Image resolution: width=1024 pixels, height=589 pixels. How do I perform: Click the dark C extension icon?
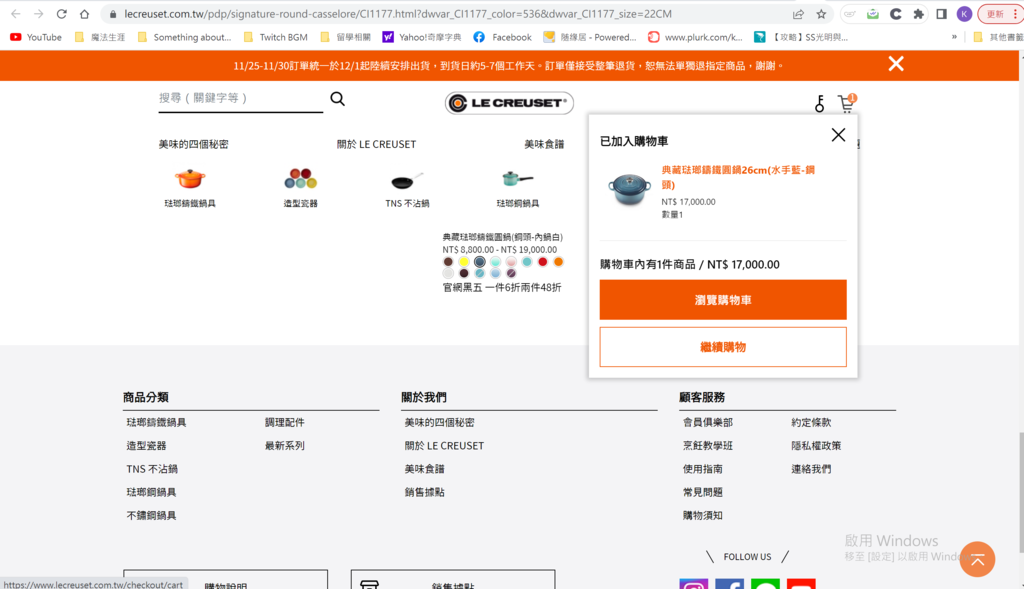[x=895, y=14]
